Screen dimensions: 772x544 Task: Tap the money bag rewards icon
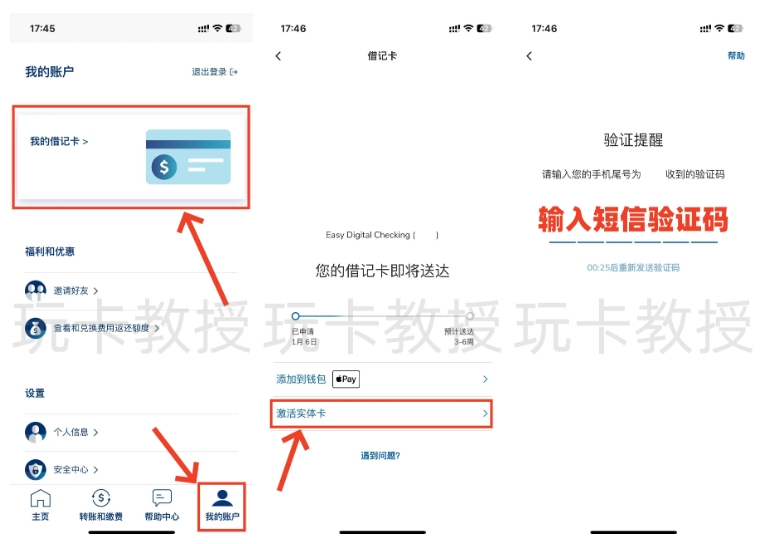coord(36,327)
